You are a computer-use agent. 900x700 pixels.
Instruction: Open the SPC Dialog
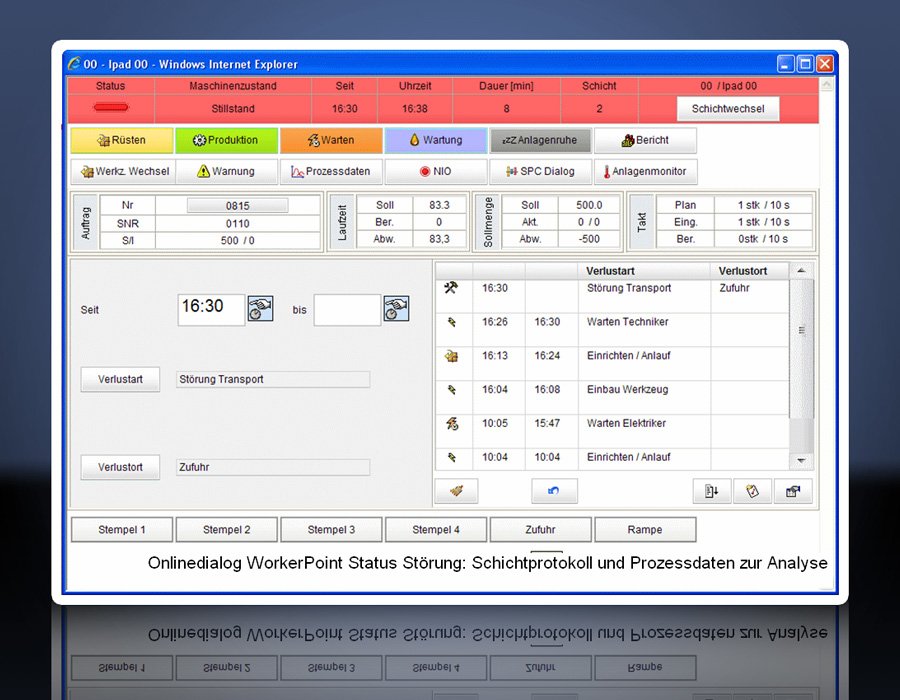pos(540,172)
